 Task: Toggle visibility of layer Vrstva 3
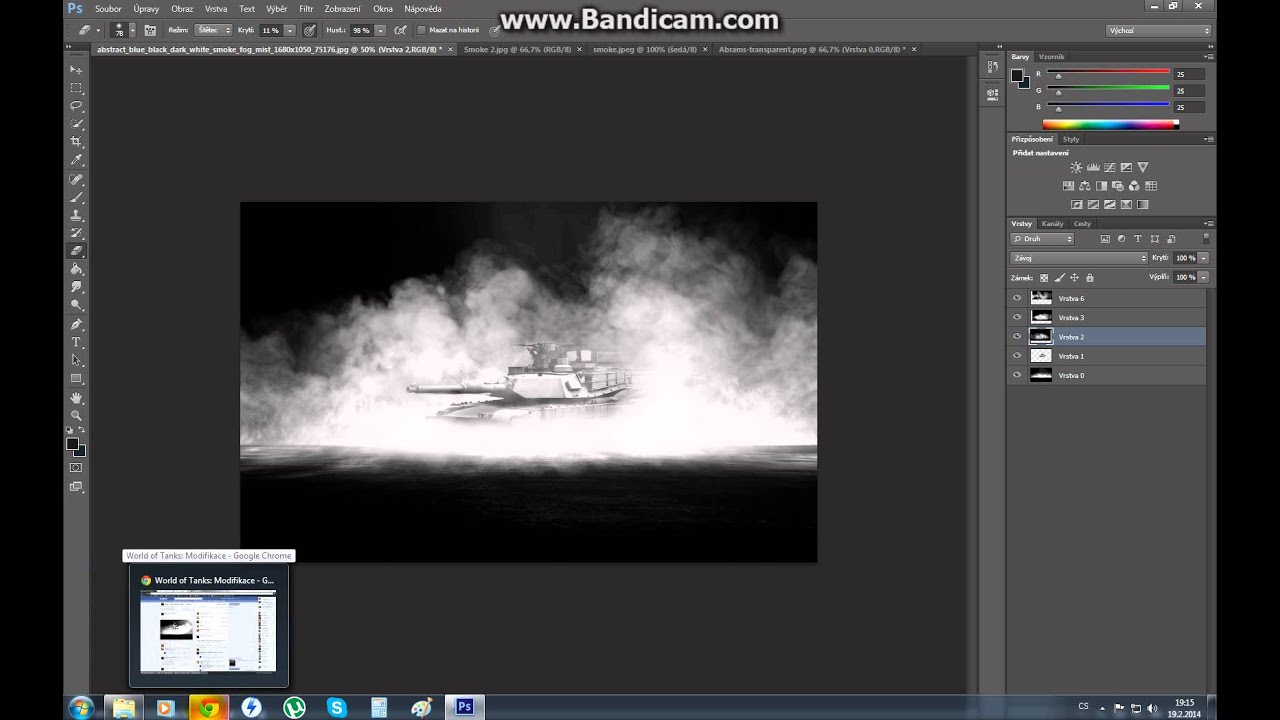click(x=1017, y=317)
